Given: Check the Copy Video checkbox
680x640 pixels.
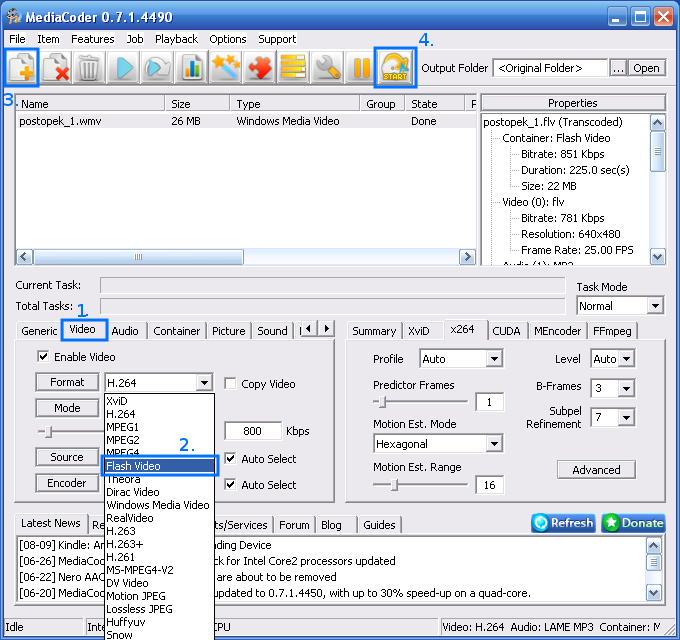Looking at the screenshot, I should tap(231, 384).
